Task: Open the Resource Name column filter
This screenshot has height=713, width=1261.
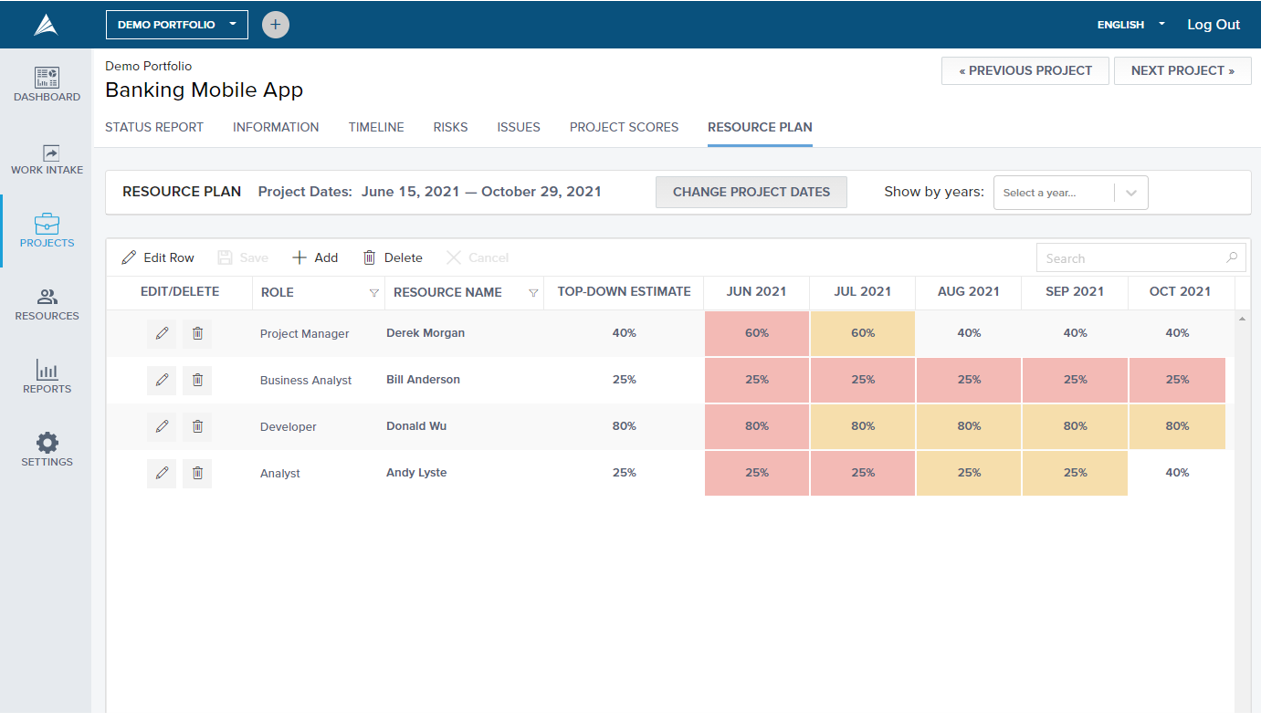Action: [x=533, y=293]
